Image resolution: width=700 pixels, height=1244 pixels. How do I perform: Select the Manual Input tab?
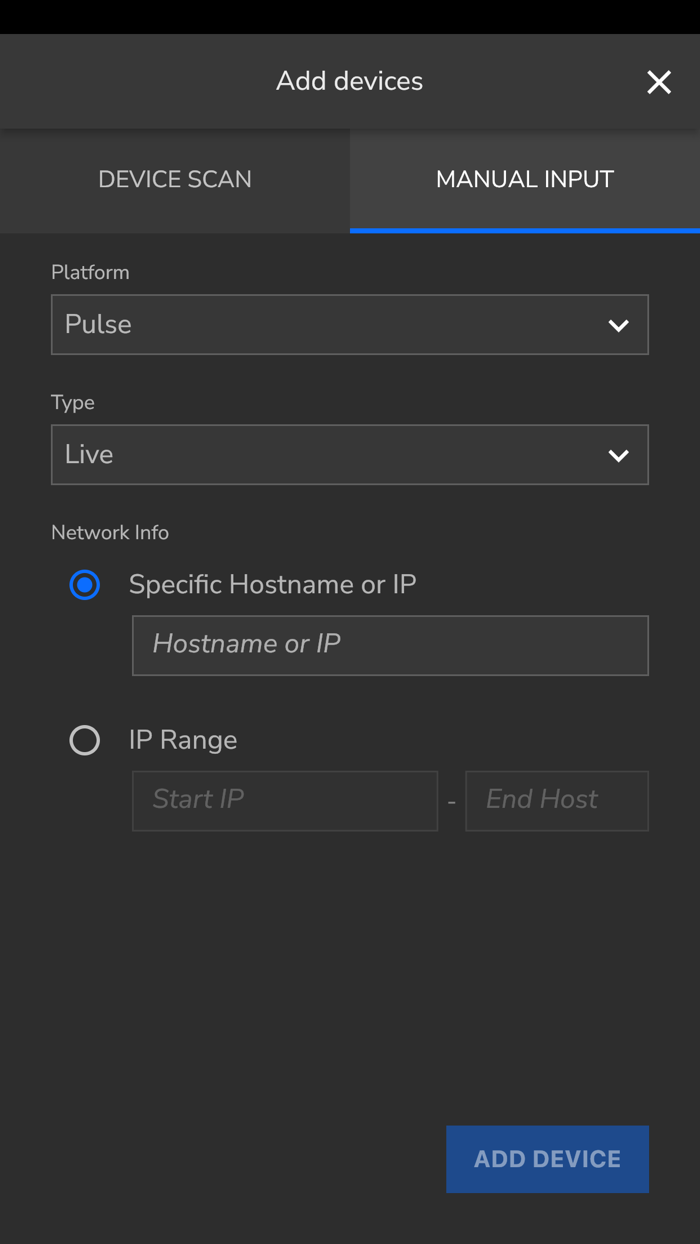click(x=524, y=180)
